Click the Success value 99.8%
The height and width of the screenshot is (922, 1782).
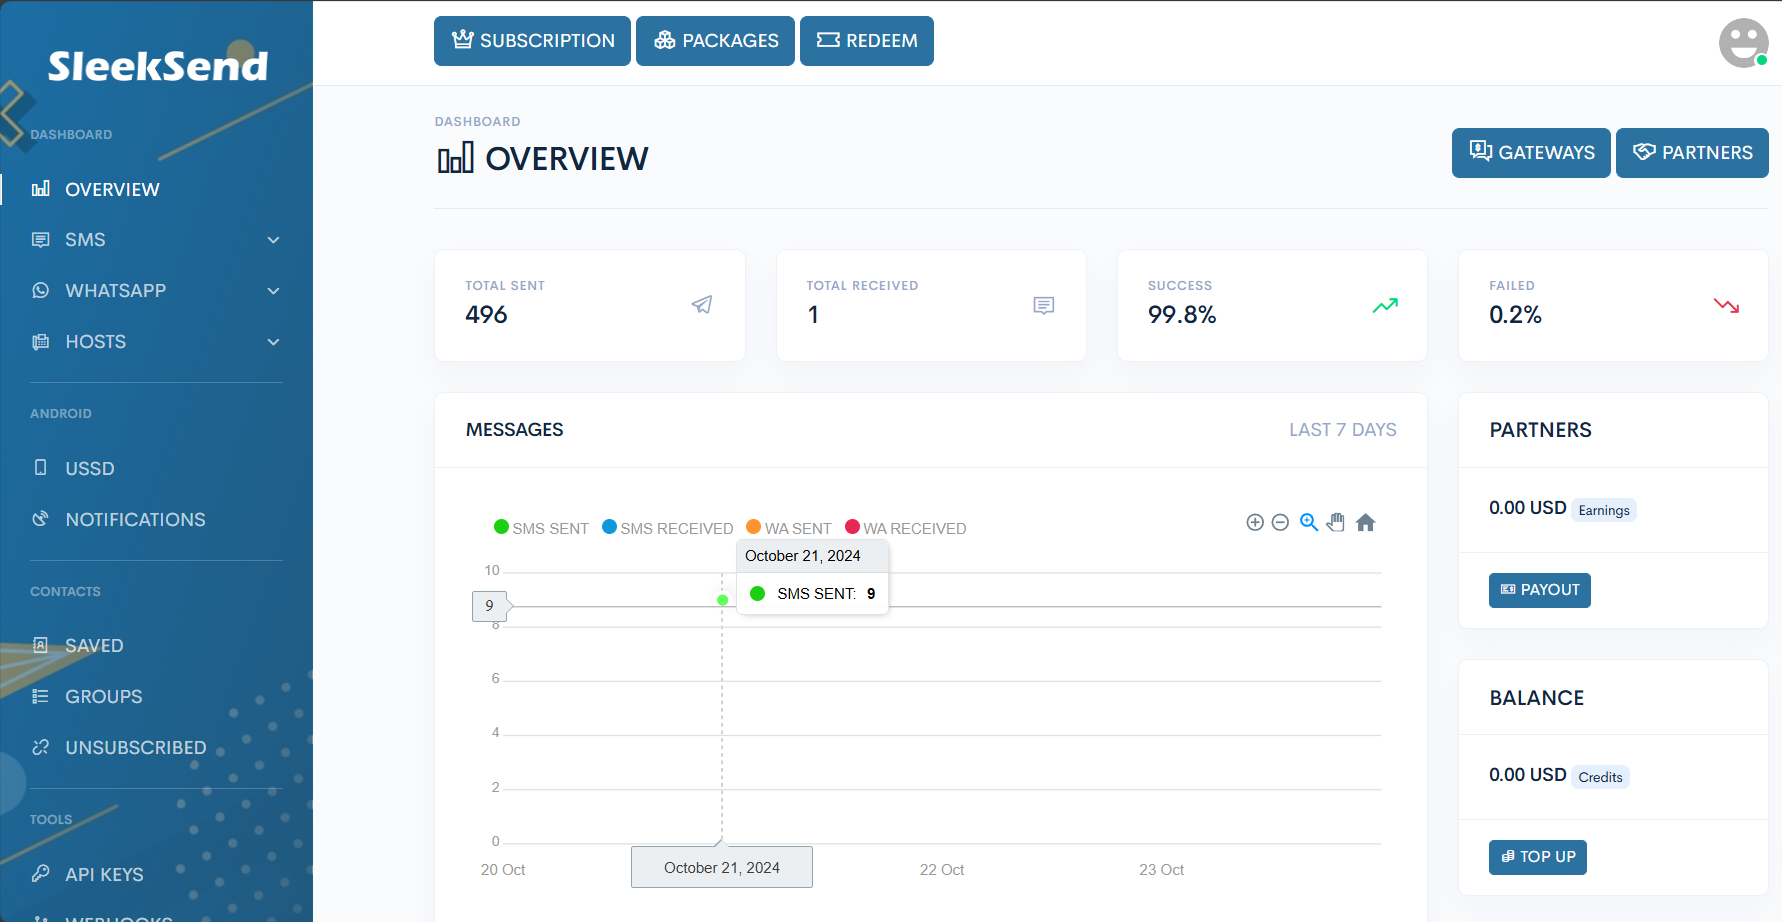[x=1182, y=315]
